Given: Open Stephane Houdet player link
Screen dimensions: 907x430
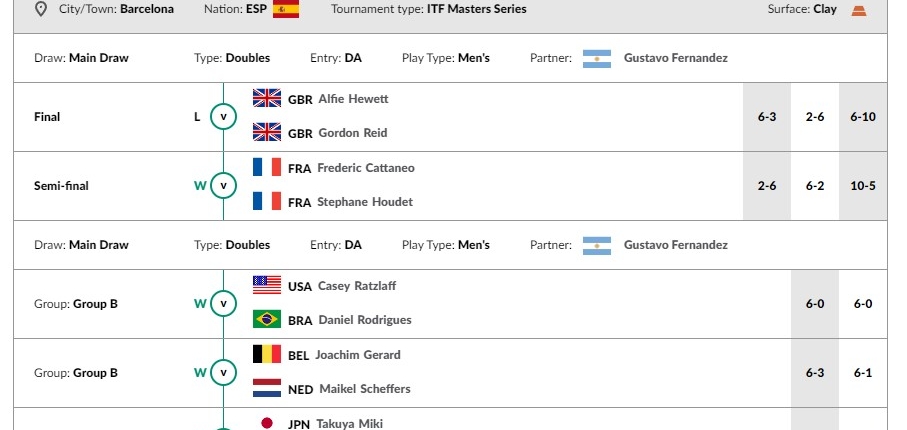Looking at the screenshot, I should [365, 202].
